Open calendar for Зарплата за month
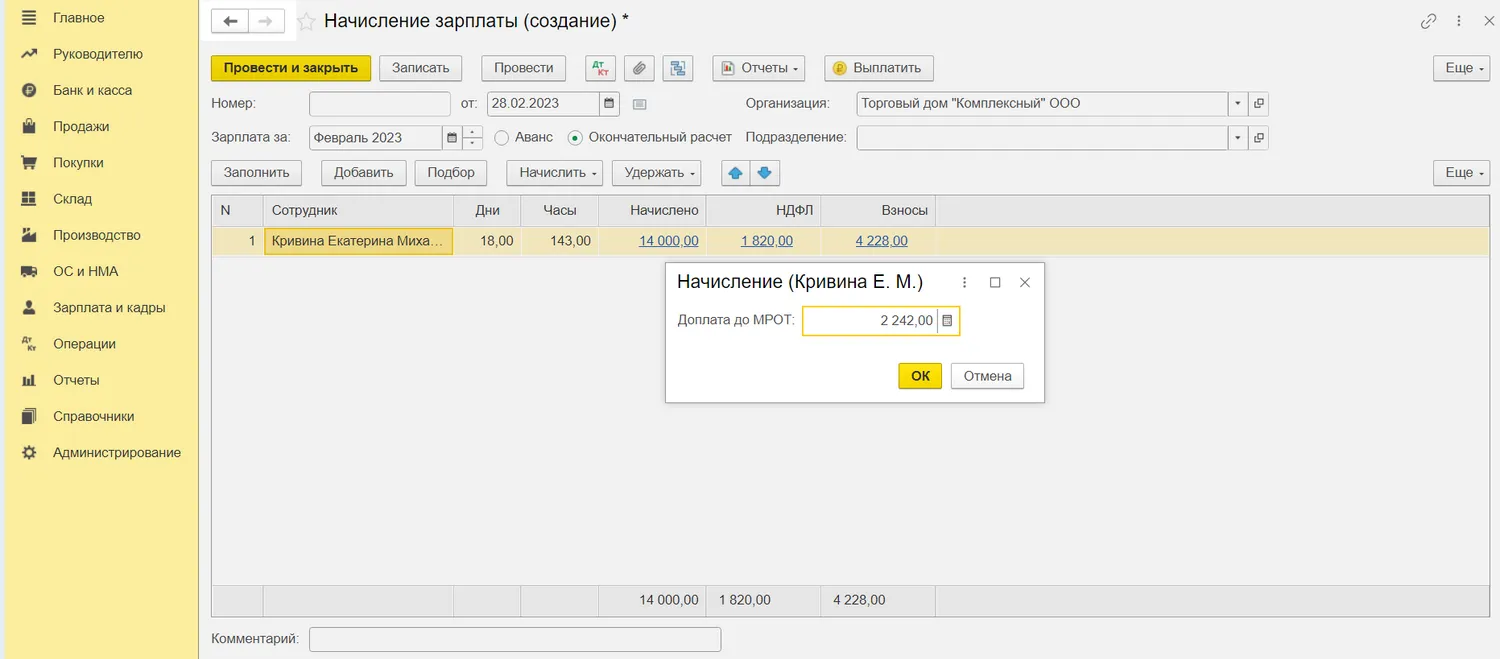 (452, 138)
